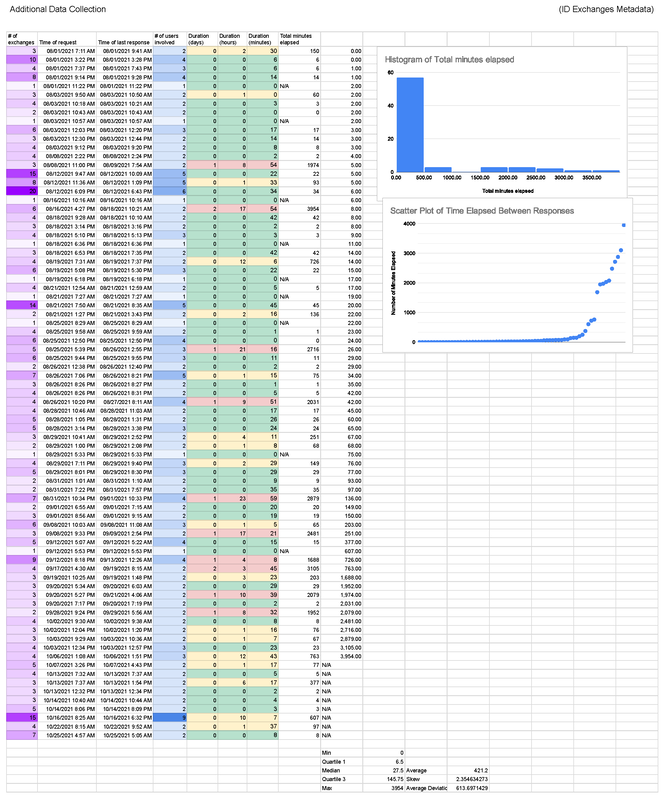Select the '09/12/2021 8:18 PM' request cell
This screenshot has height=800, width=667.
point(67,560)
